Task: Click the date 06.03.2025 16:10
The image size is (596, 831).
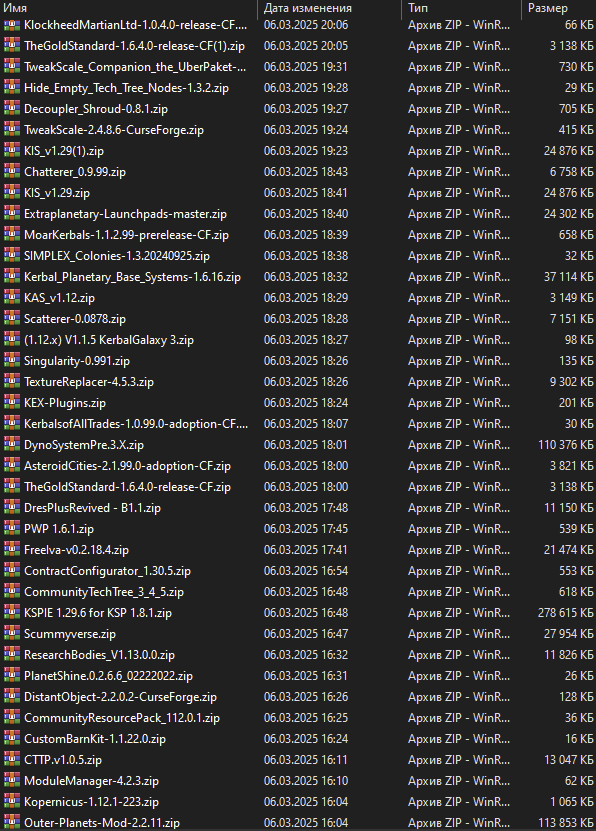Action: (x=306, y=781)
